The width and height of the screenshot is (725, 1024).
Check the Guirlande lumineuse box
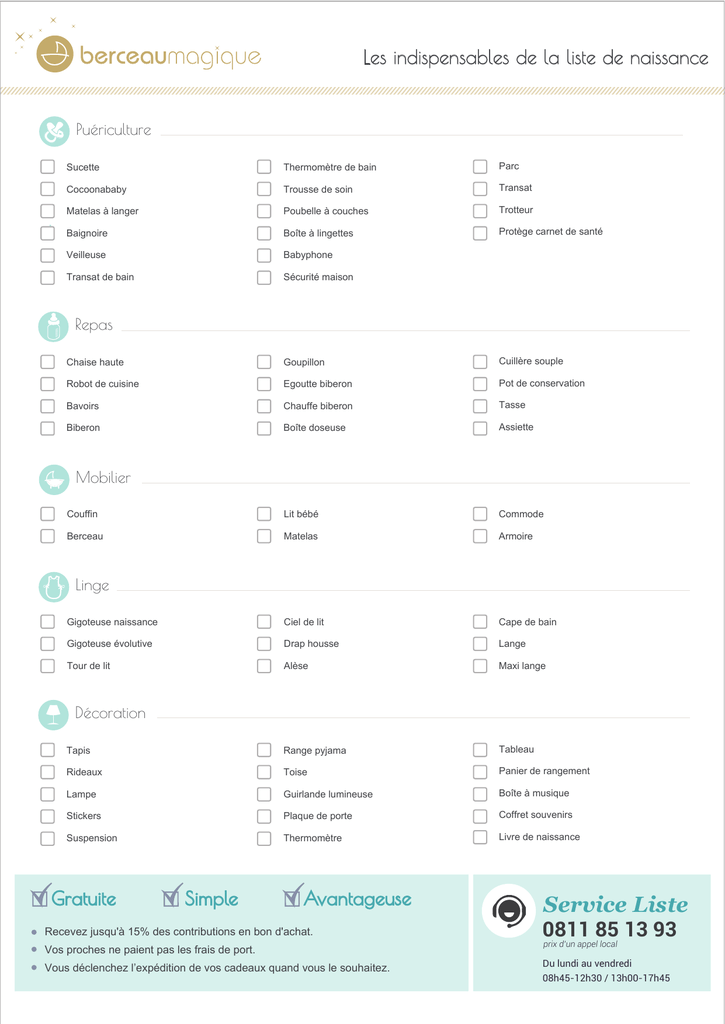(x=264, y=794)
